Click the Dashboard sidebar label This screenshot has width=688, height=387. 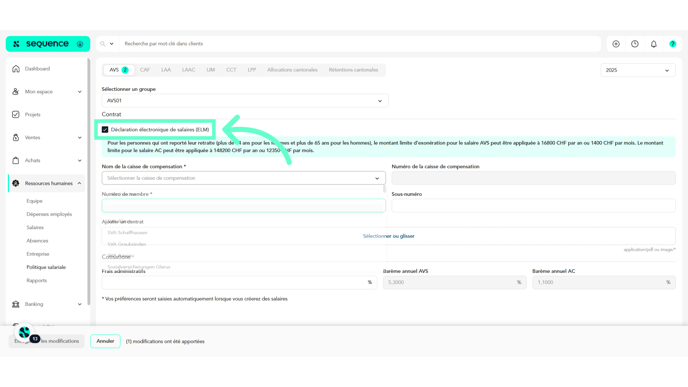pyautogui.click(x=37, y=69)
